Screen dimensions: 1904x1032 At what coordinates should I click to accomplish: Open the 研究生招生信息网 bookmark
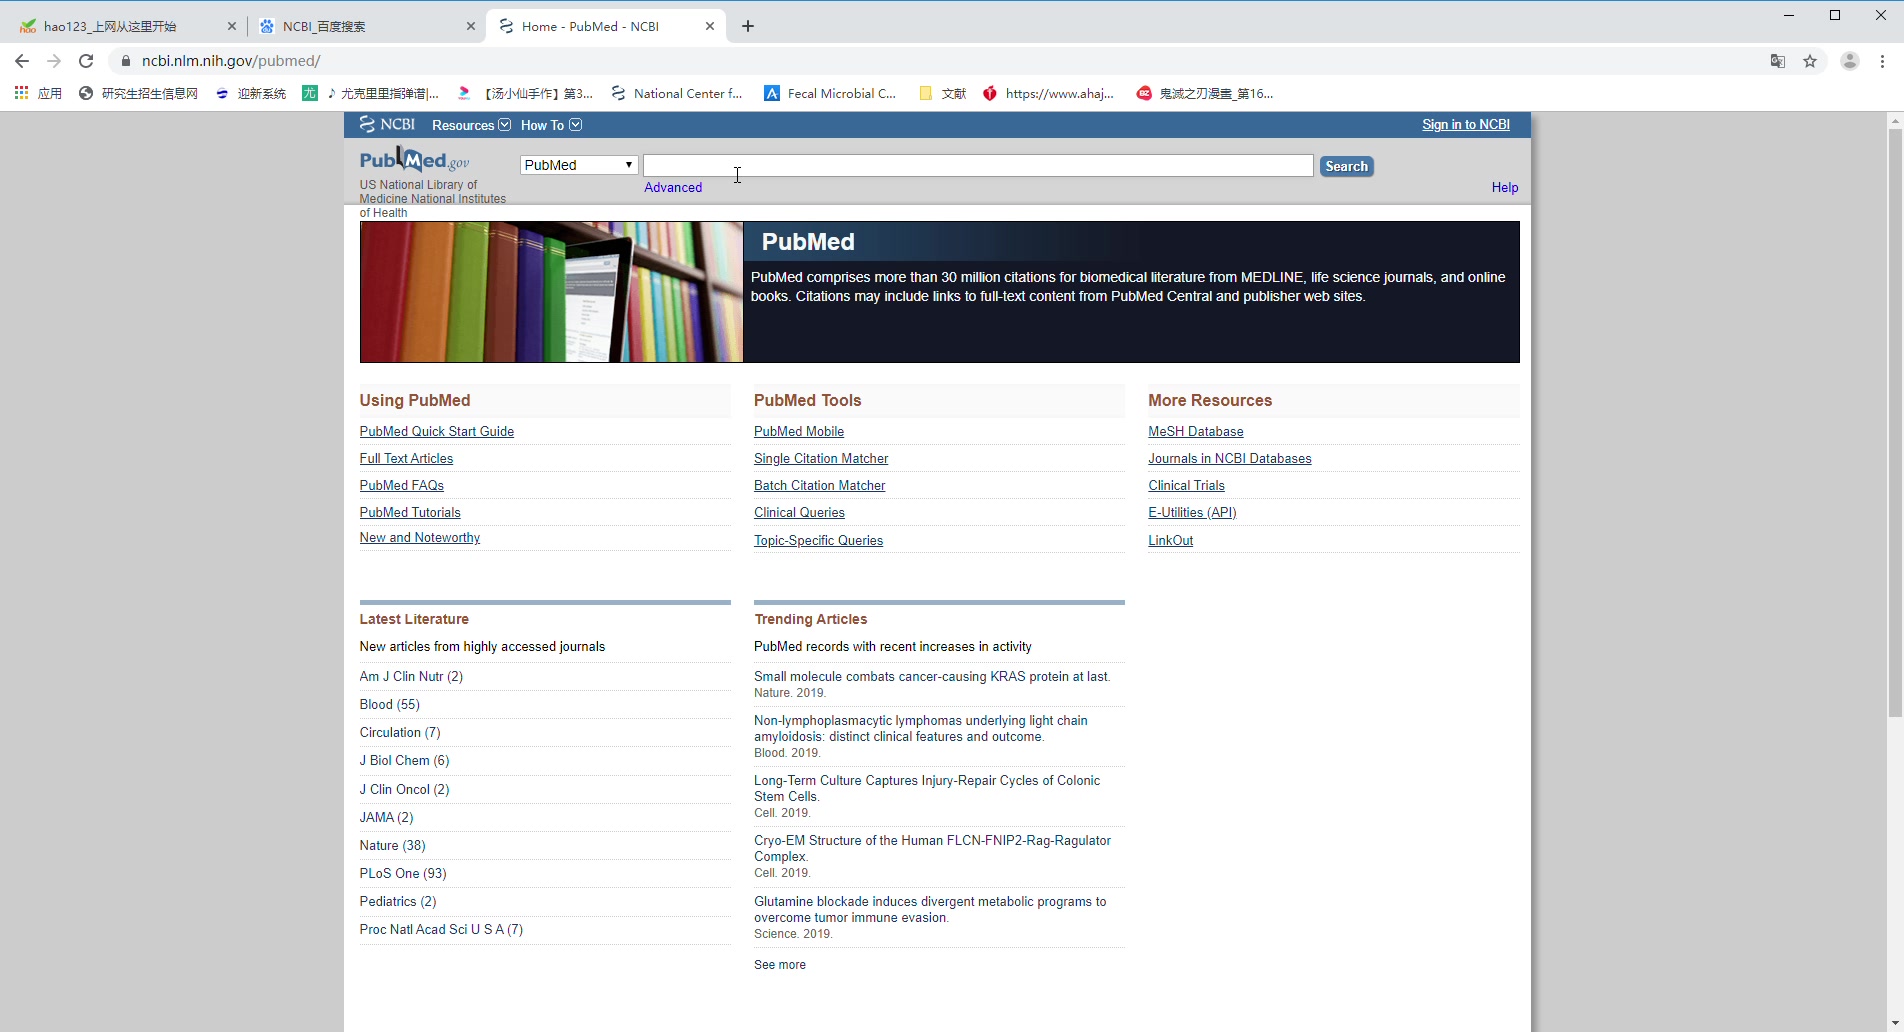click(138, 93)
